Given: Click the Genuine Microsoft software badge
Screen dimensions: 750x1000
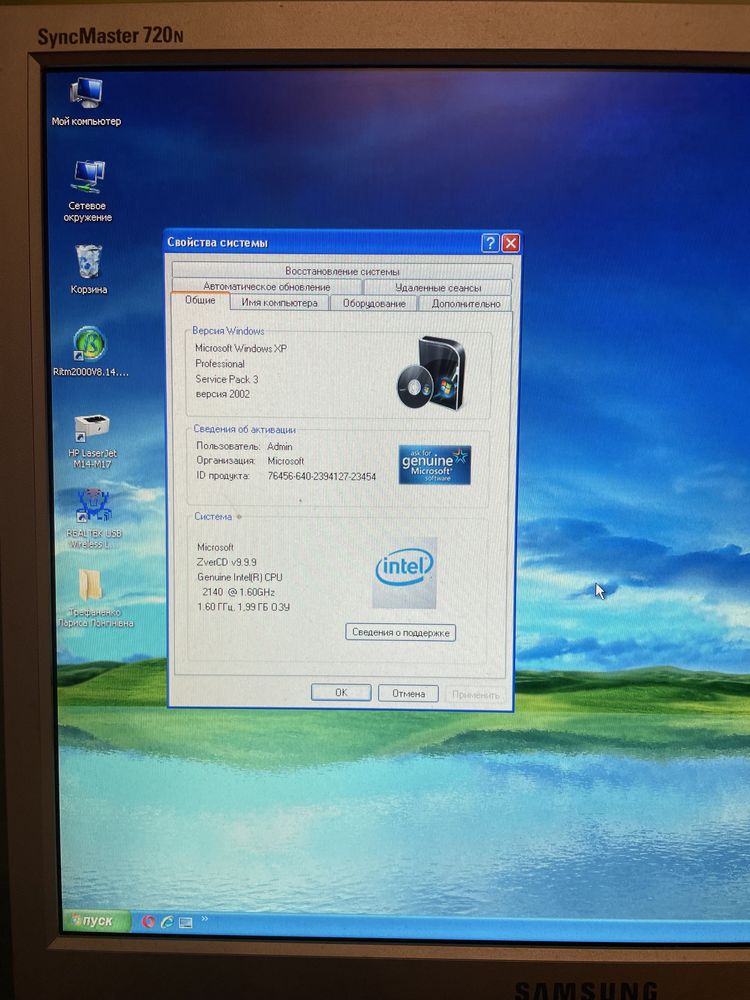Looking at the screenshot, I should [x=434, y=464].
